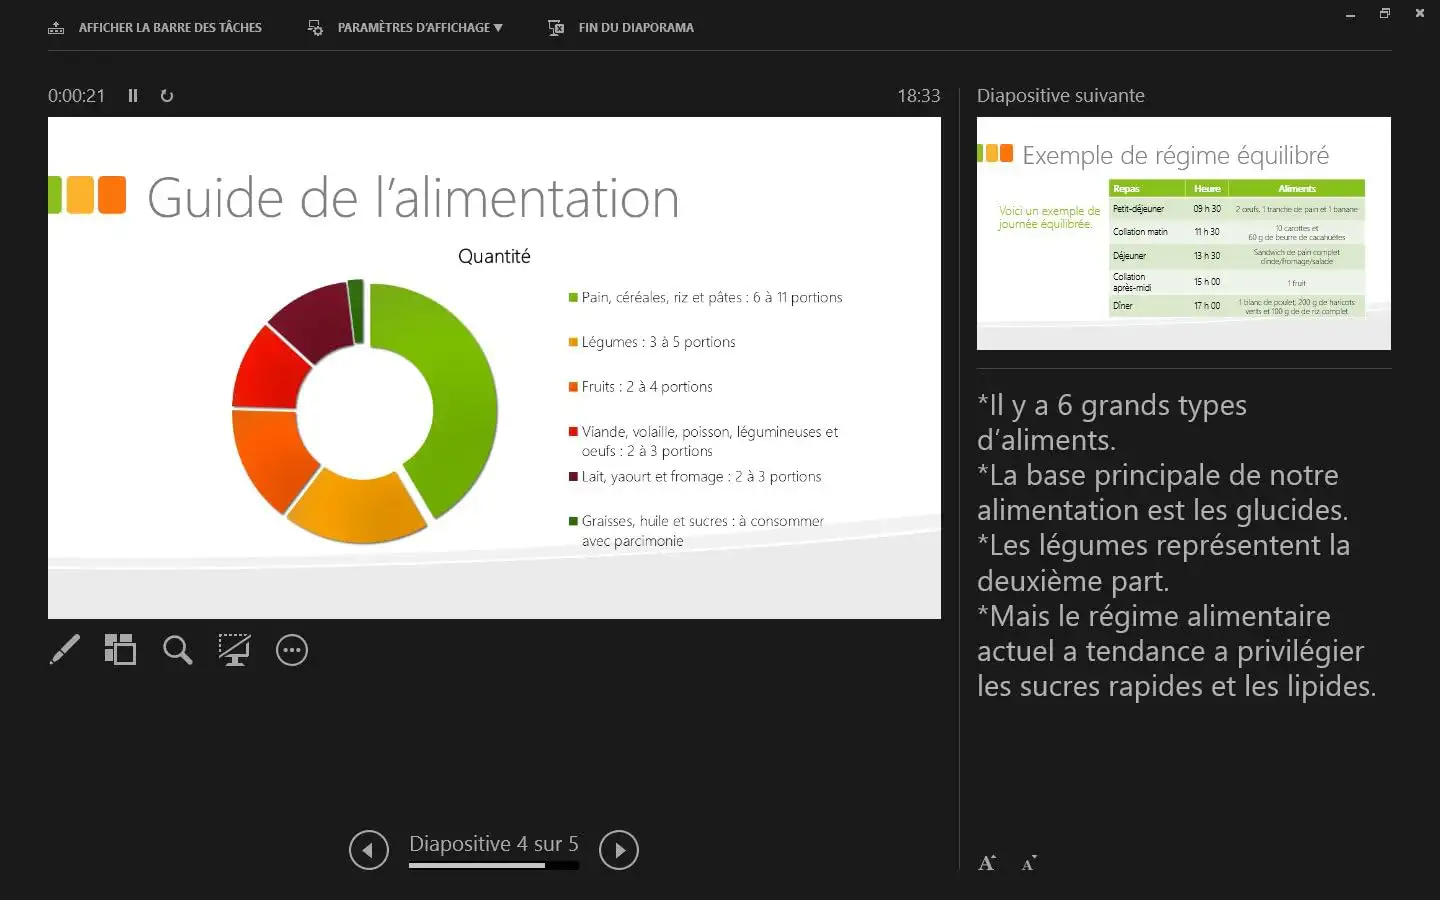Click the slide progress bar

(493, 866)
